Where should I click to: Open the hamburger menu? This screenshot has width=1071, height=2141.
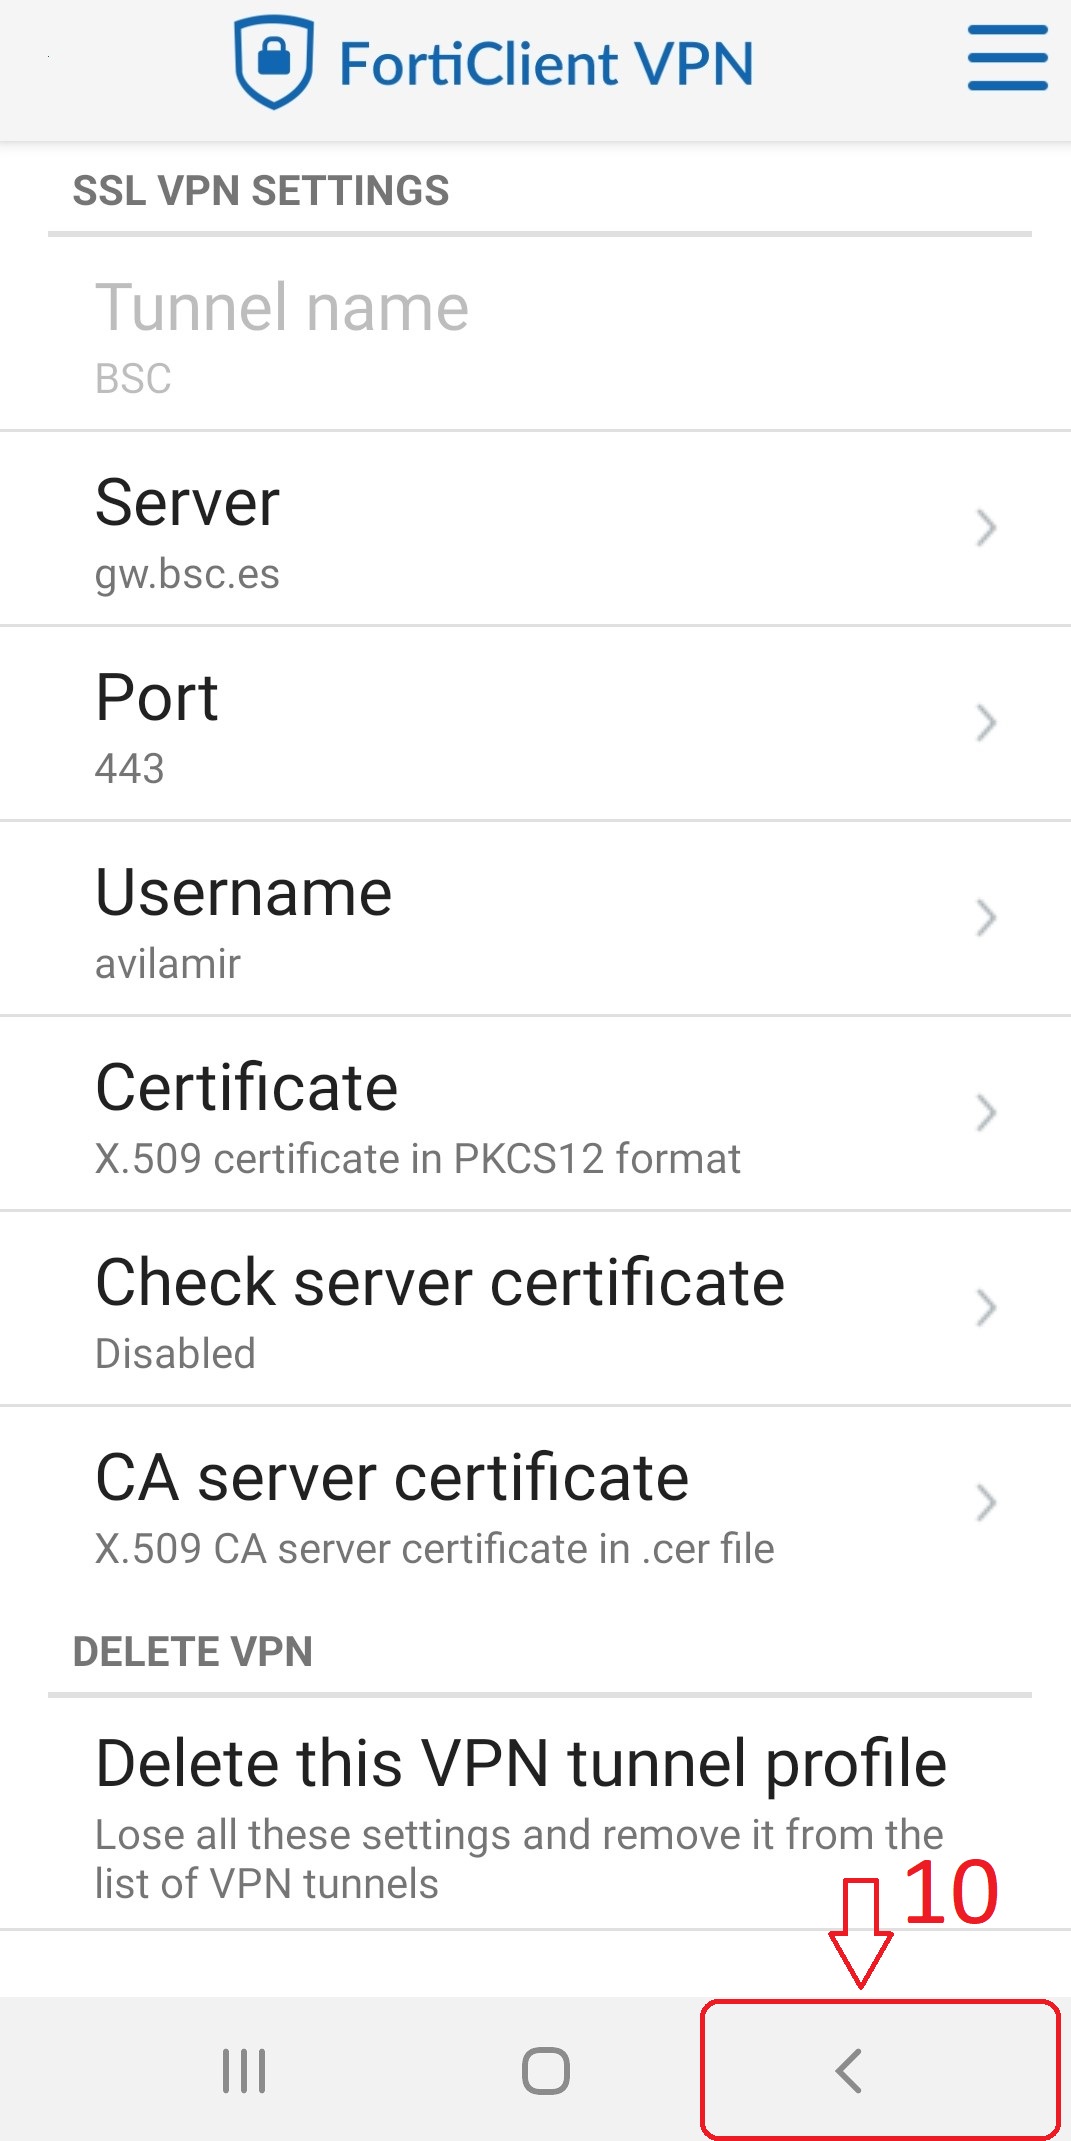click(1006, 59)
